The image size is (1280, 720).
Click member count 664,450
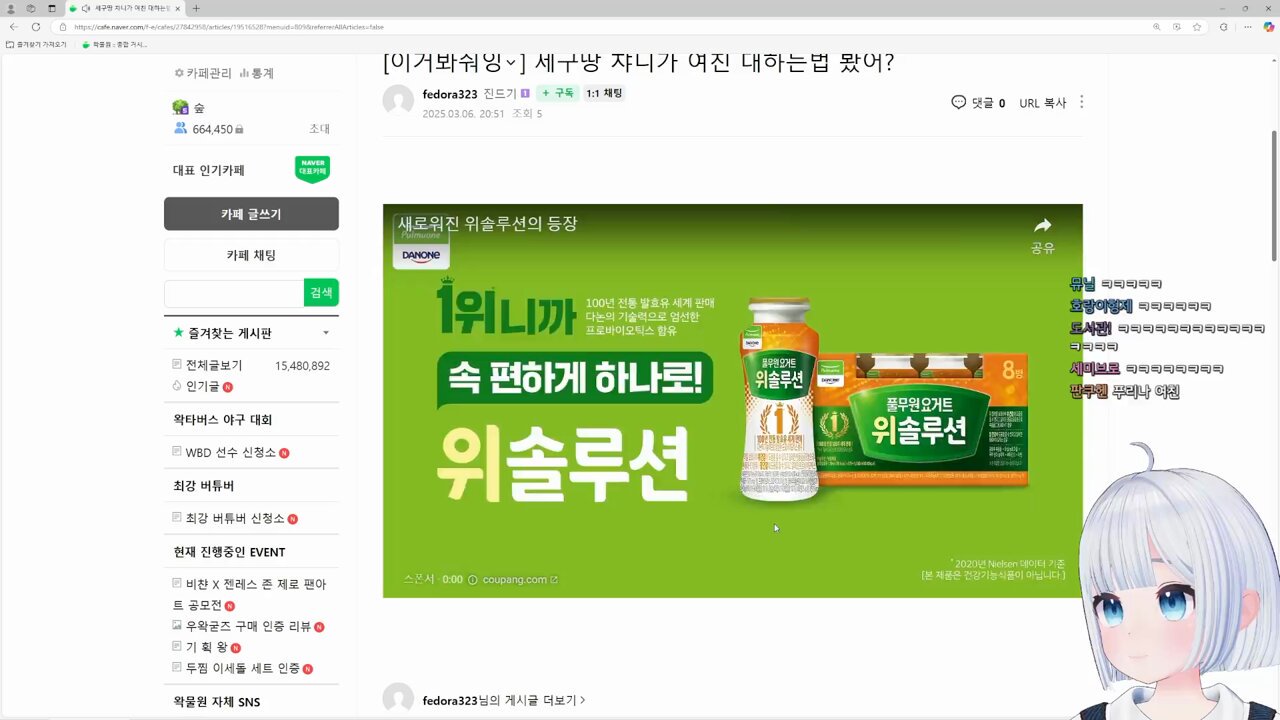point(212,129)
